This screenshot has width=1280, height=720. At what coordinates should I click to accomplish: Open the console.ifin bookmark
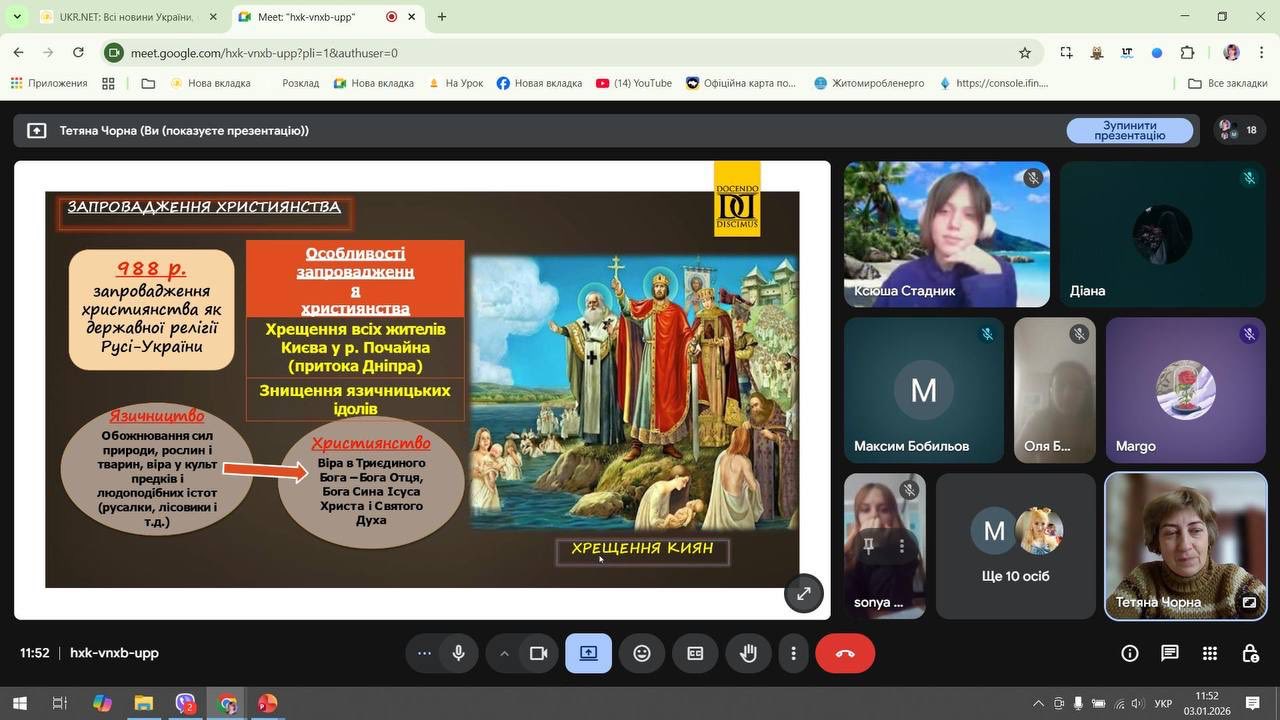pyautogui.click(x=994, y=83)
